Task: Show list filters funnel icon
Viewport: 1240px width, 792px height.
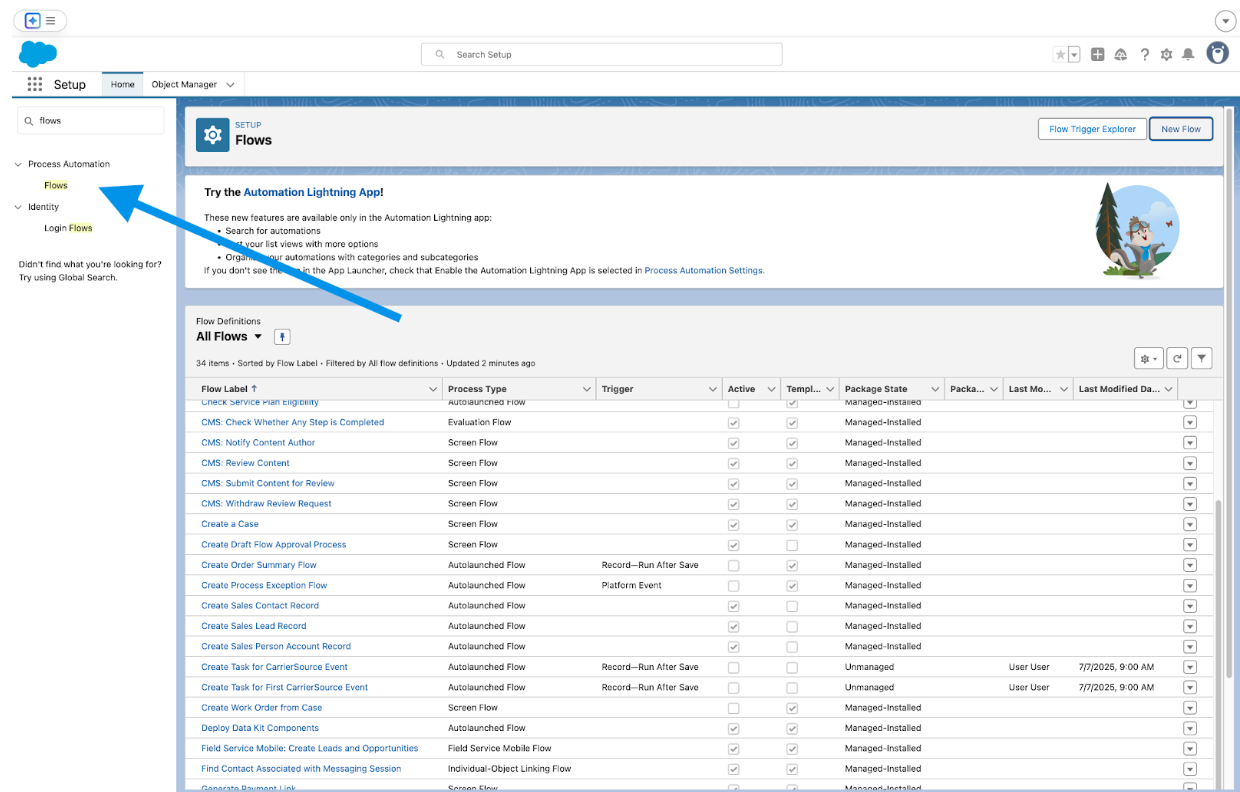Action: point(1202,358)
